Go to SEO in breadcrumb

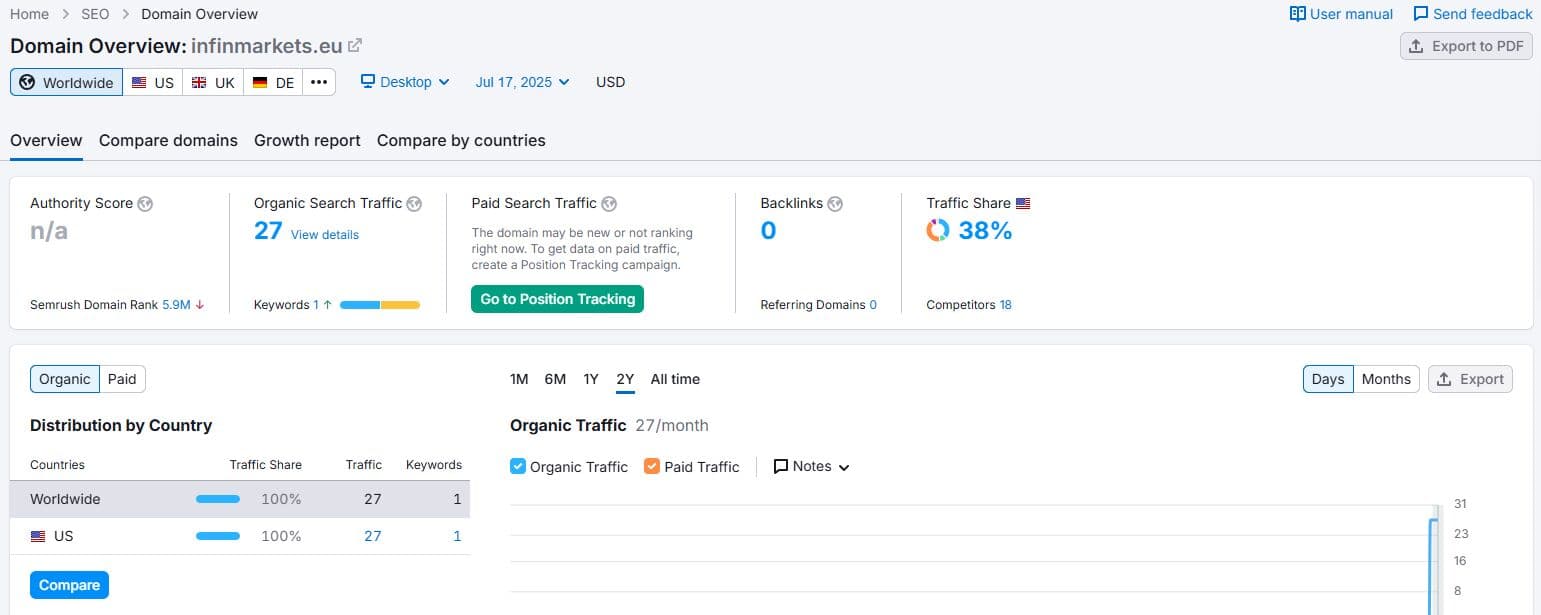(95, 14)
